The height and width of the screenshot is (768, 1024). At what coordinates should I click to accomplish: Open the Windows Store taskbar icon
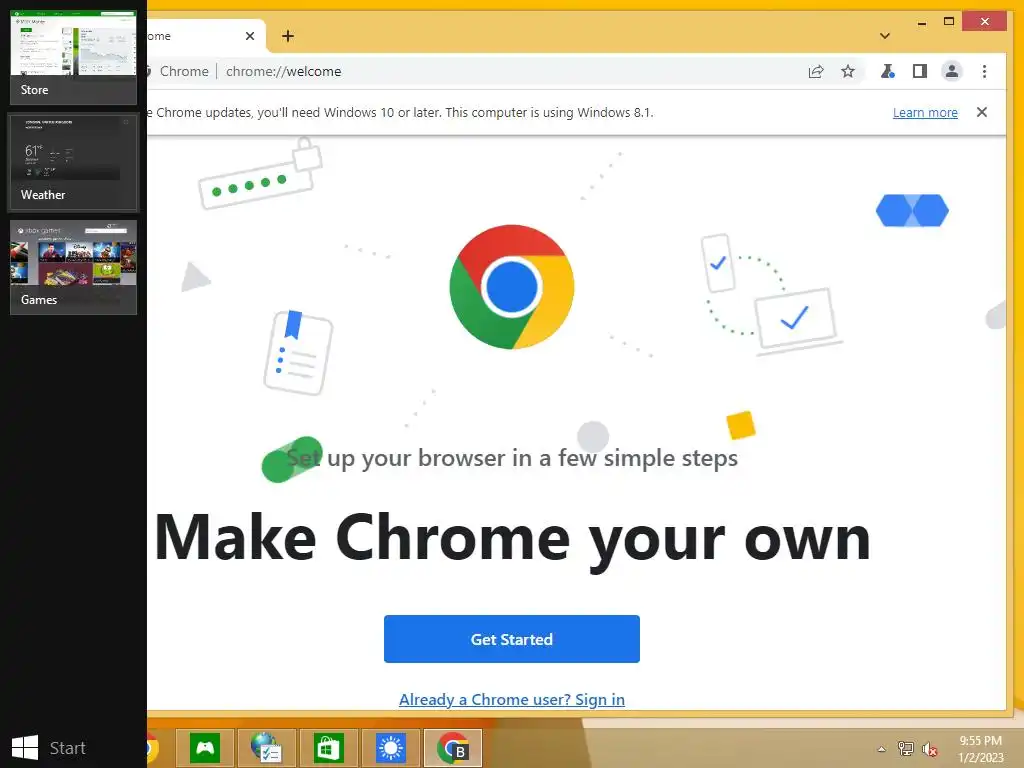[328, 748]
